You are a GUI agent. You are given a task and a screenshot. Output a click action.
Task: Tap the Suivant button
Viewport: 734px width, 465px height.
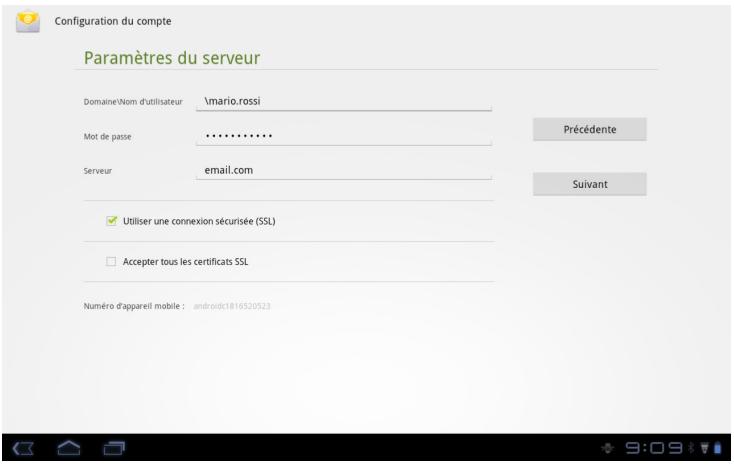(x=589, y=184)
